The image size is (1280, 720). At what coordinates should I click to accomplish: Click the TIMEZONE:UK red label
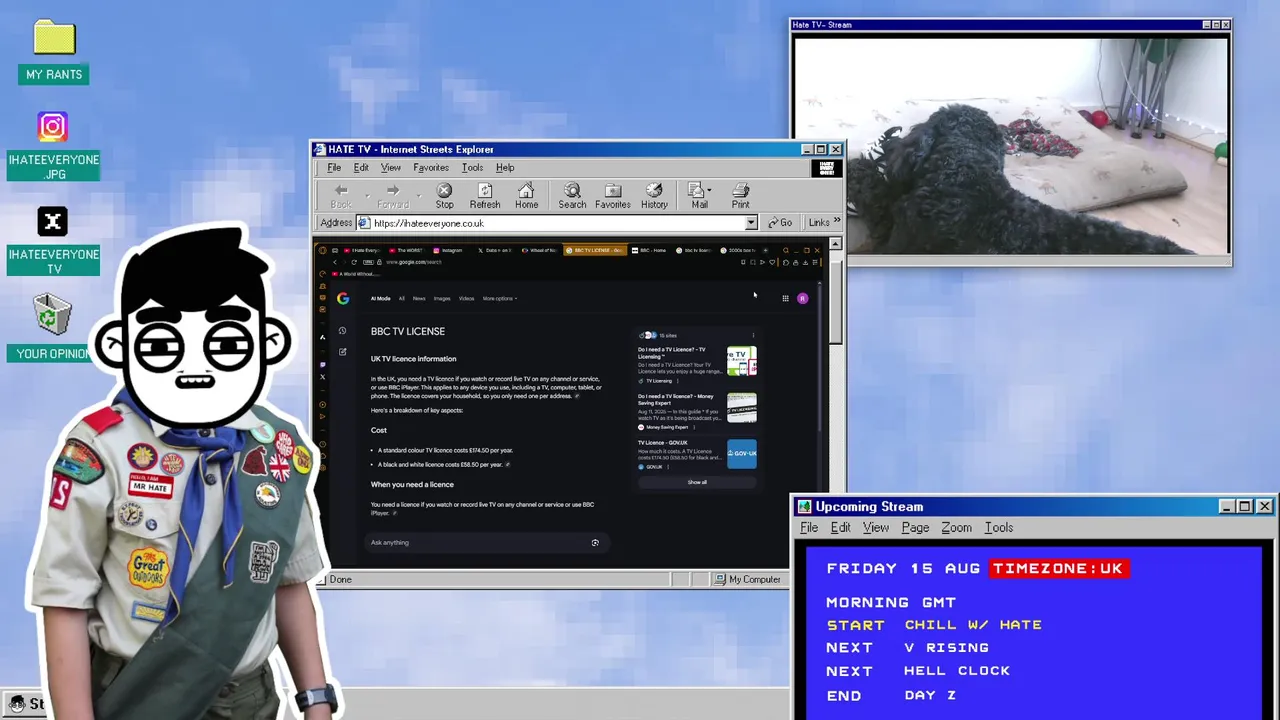pyautogui.click(x=1058, y=568)
